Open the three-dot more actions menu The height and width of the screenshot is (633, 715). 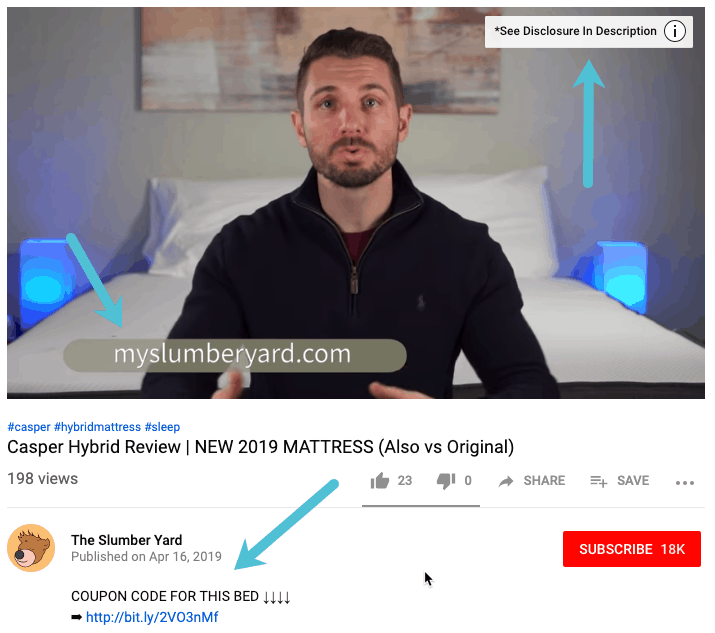pos(685,483)
